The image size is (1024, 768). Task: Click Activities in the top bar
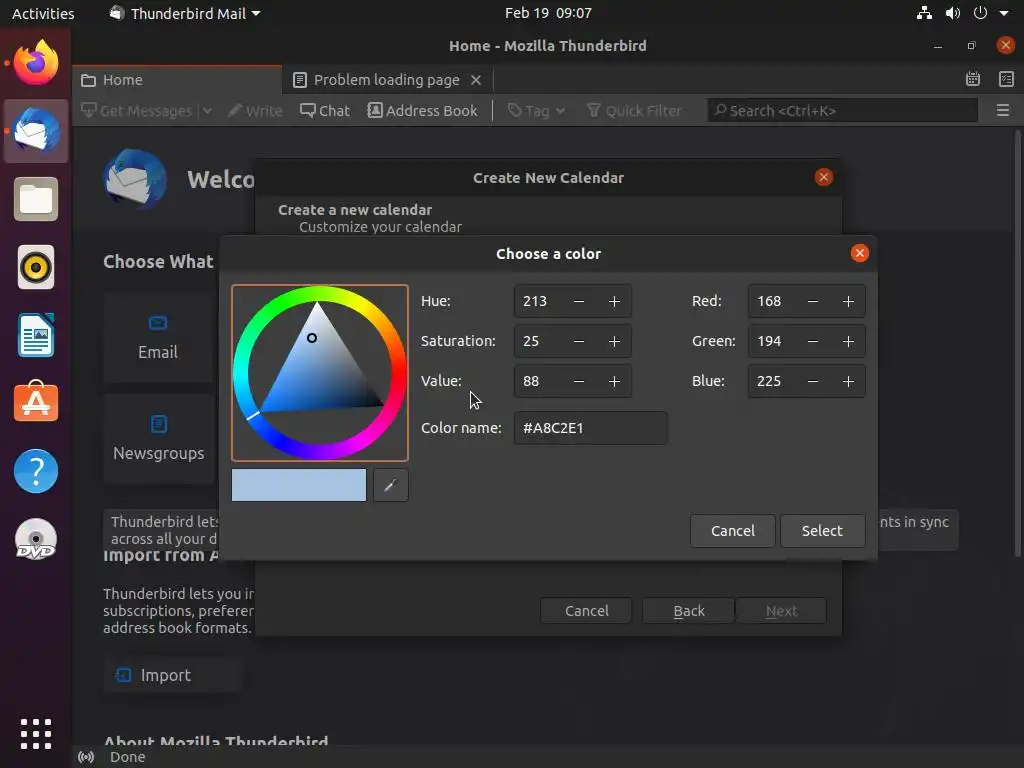[43, 13]
